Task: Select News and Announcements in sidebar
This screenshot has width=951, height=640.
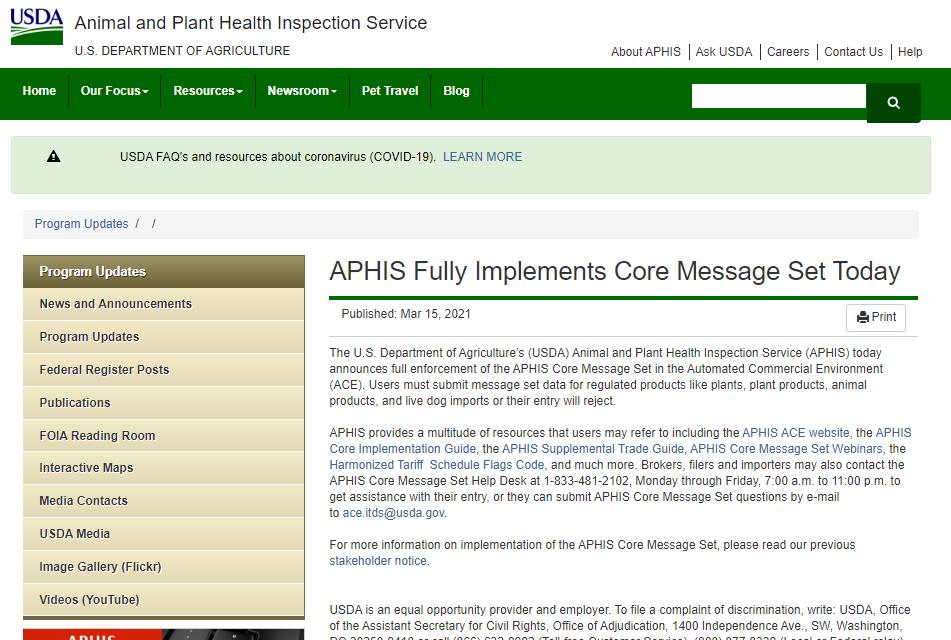Action: point(115,304)
